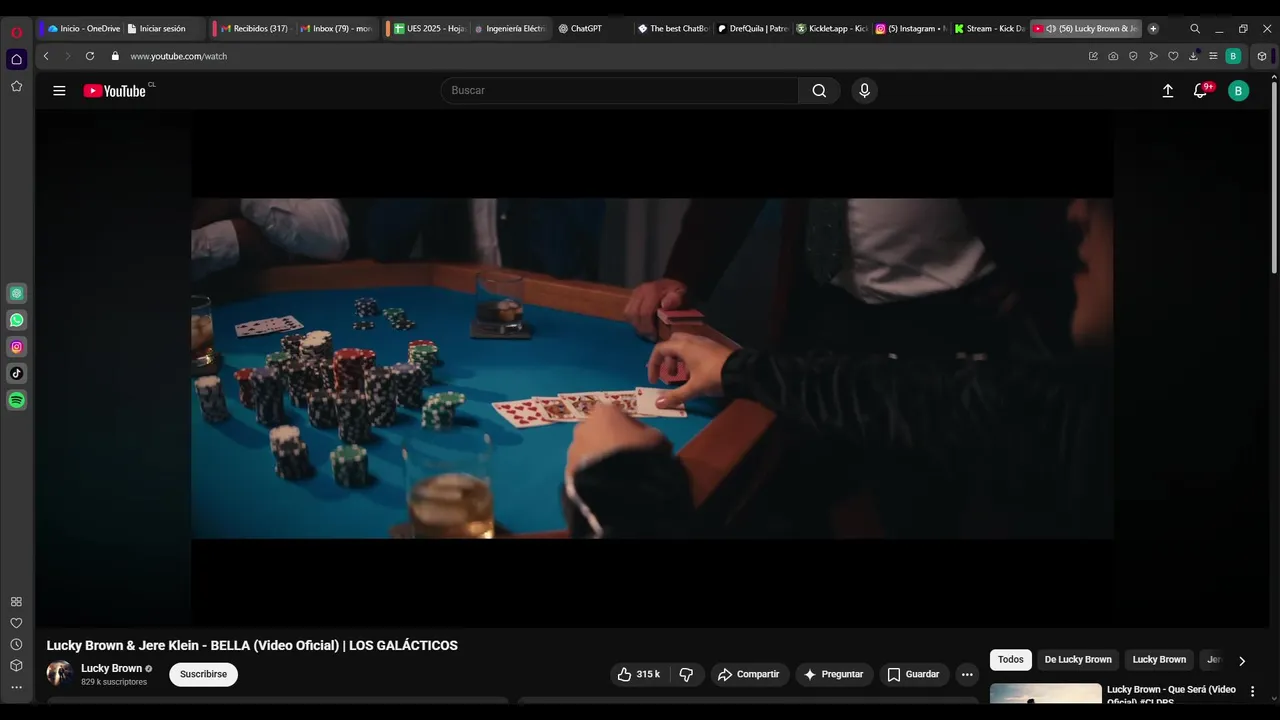This screenshot has width=1280, height=720.
Task: Switch to The best ChatBot tab
Action: pyautogui.click(x=673, y=29)
